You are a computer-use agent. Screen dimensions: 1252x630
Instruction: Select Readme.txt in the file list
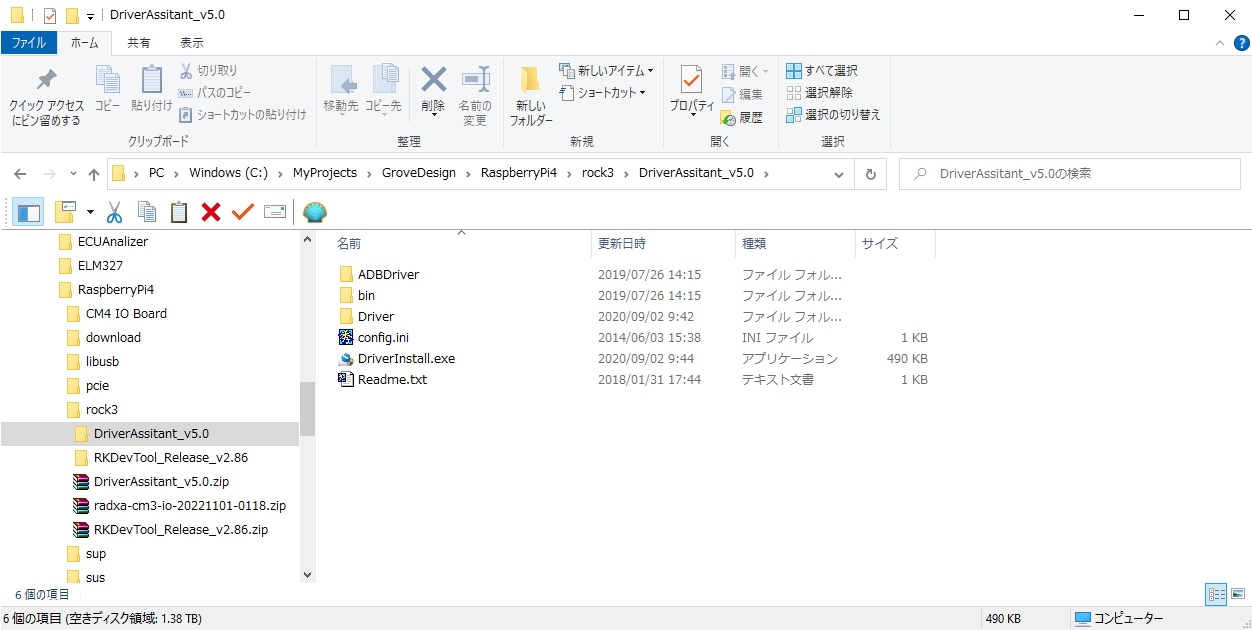point(392,379)
